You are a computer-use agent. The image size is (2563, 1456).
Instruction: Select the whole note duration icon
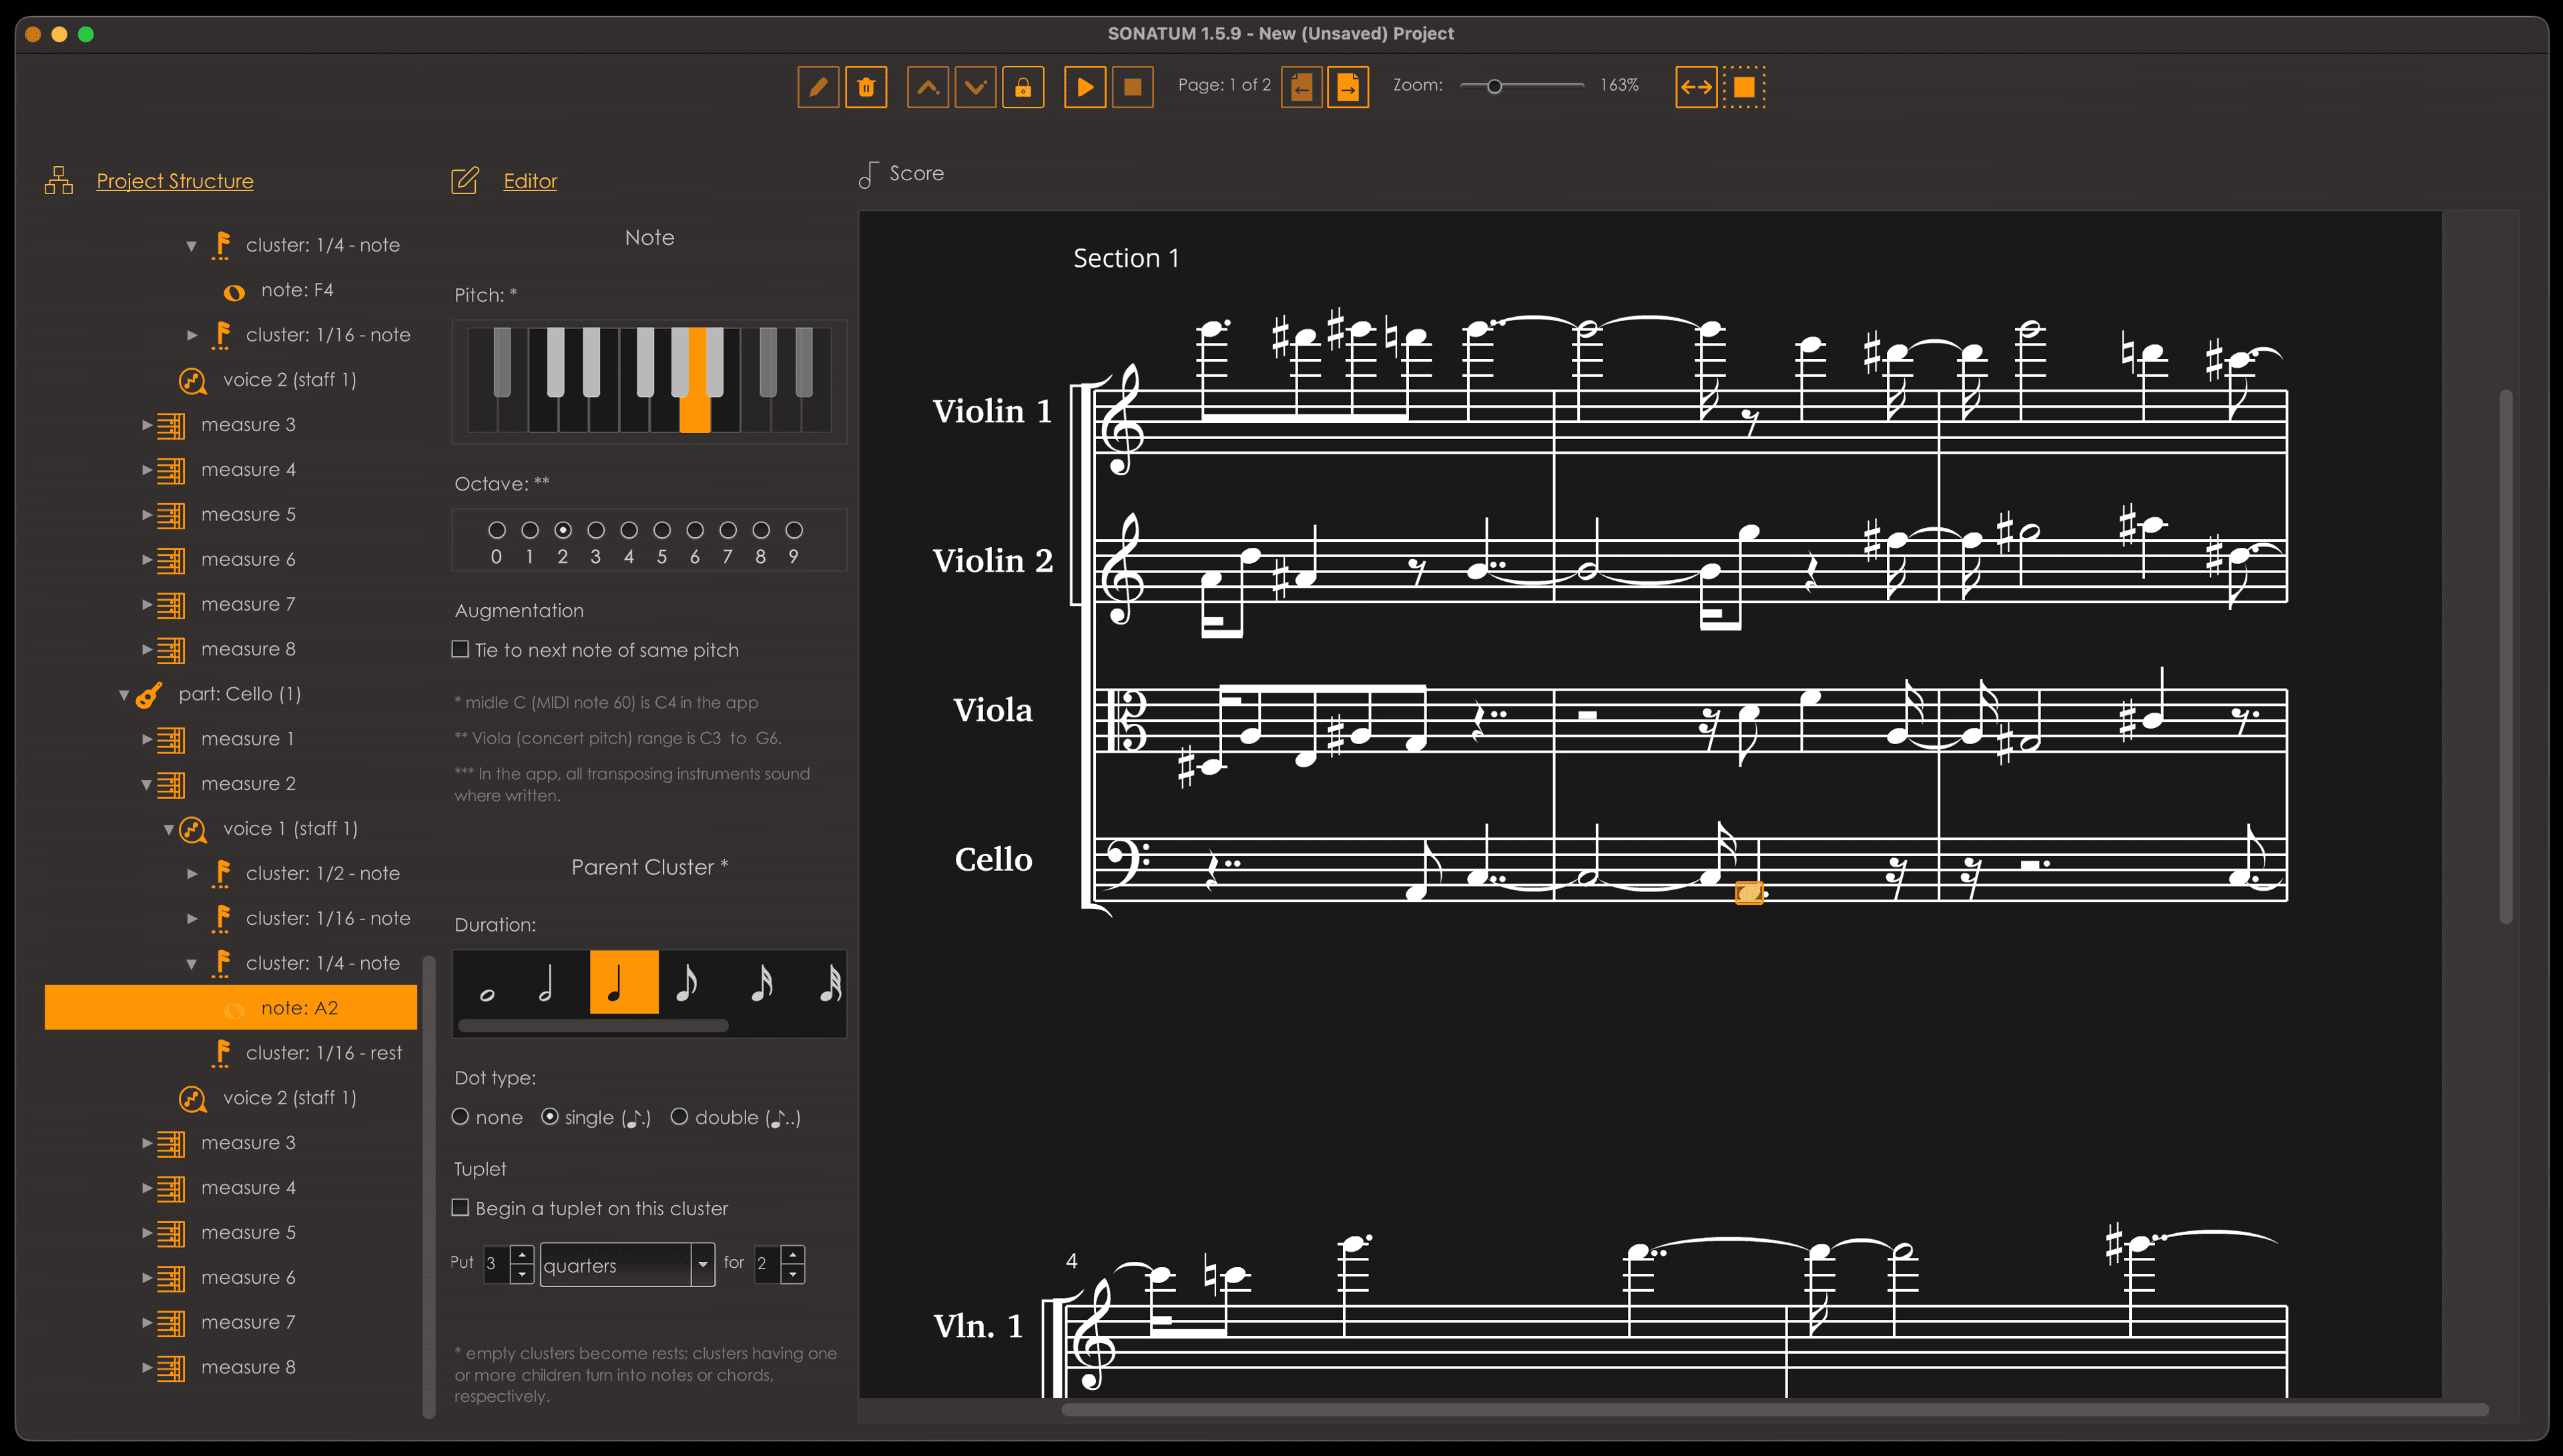pyautogui.click(x=487, y=994)
